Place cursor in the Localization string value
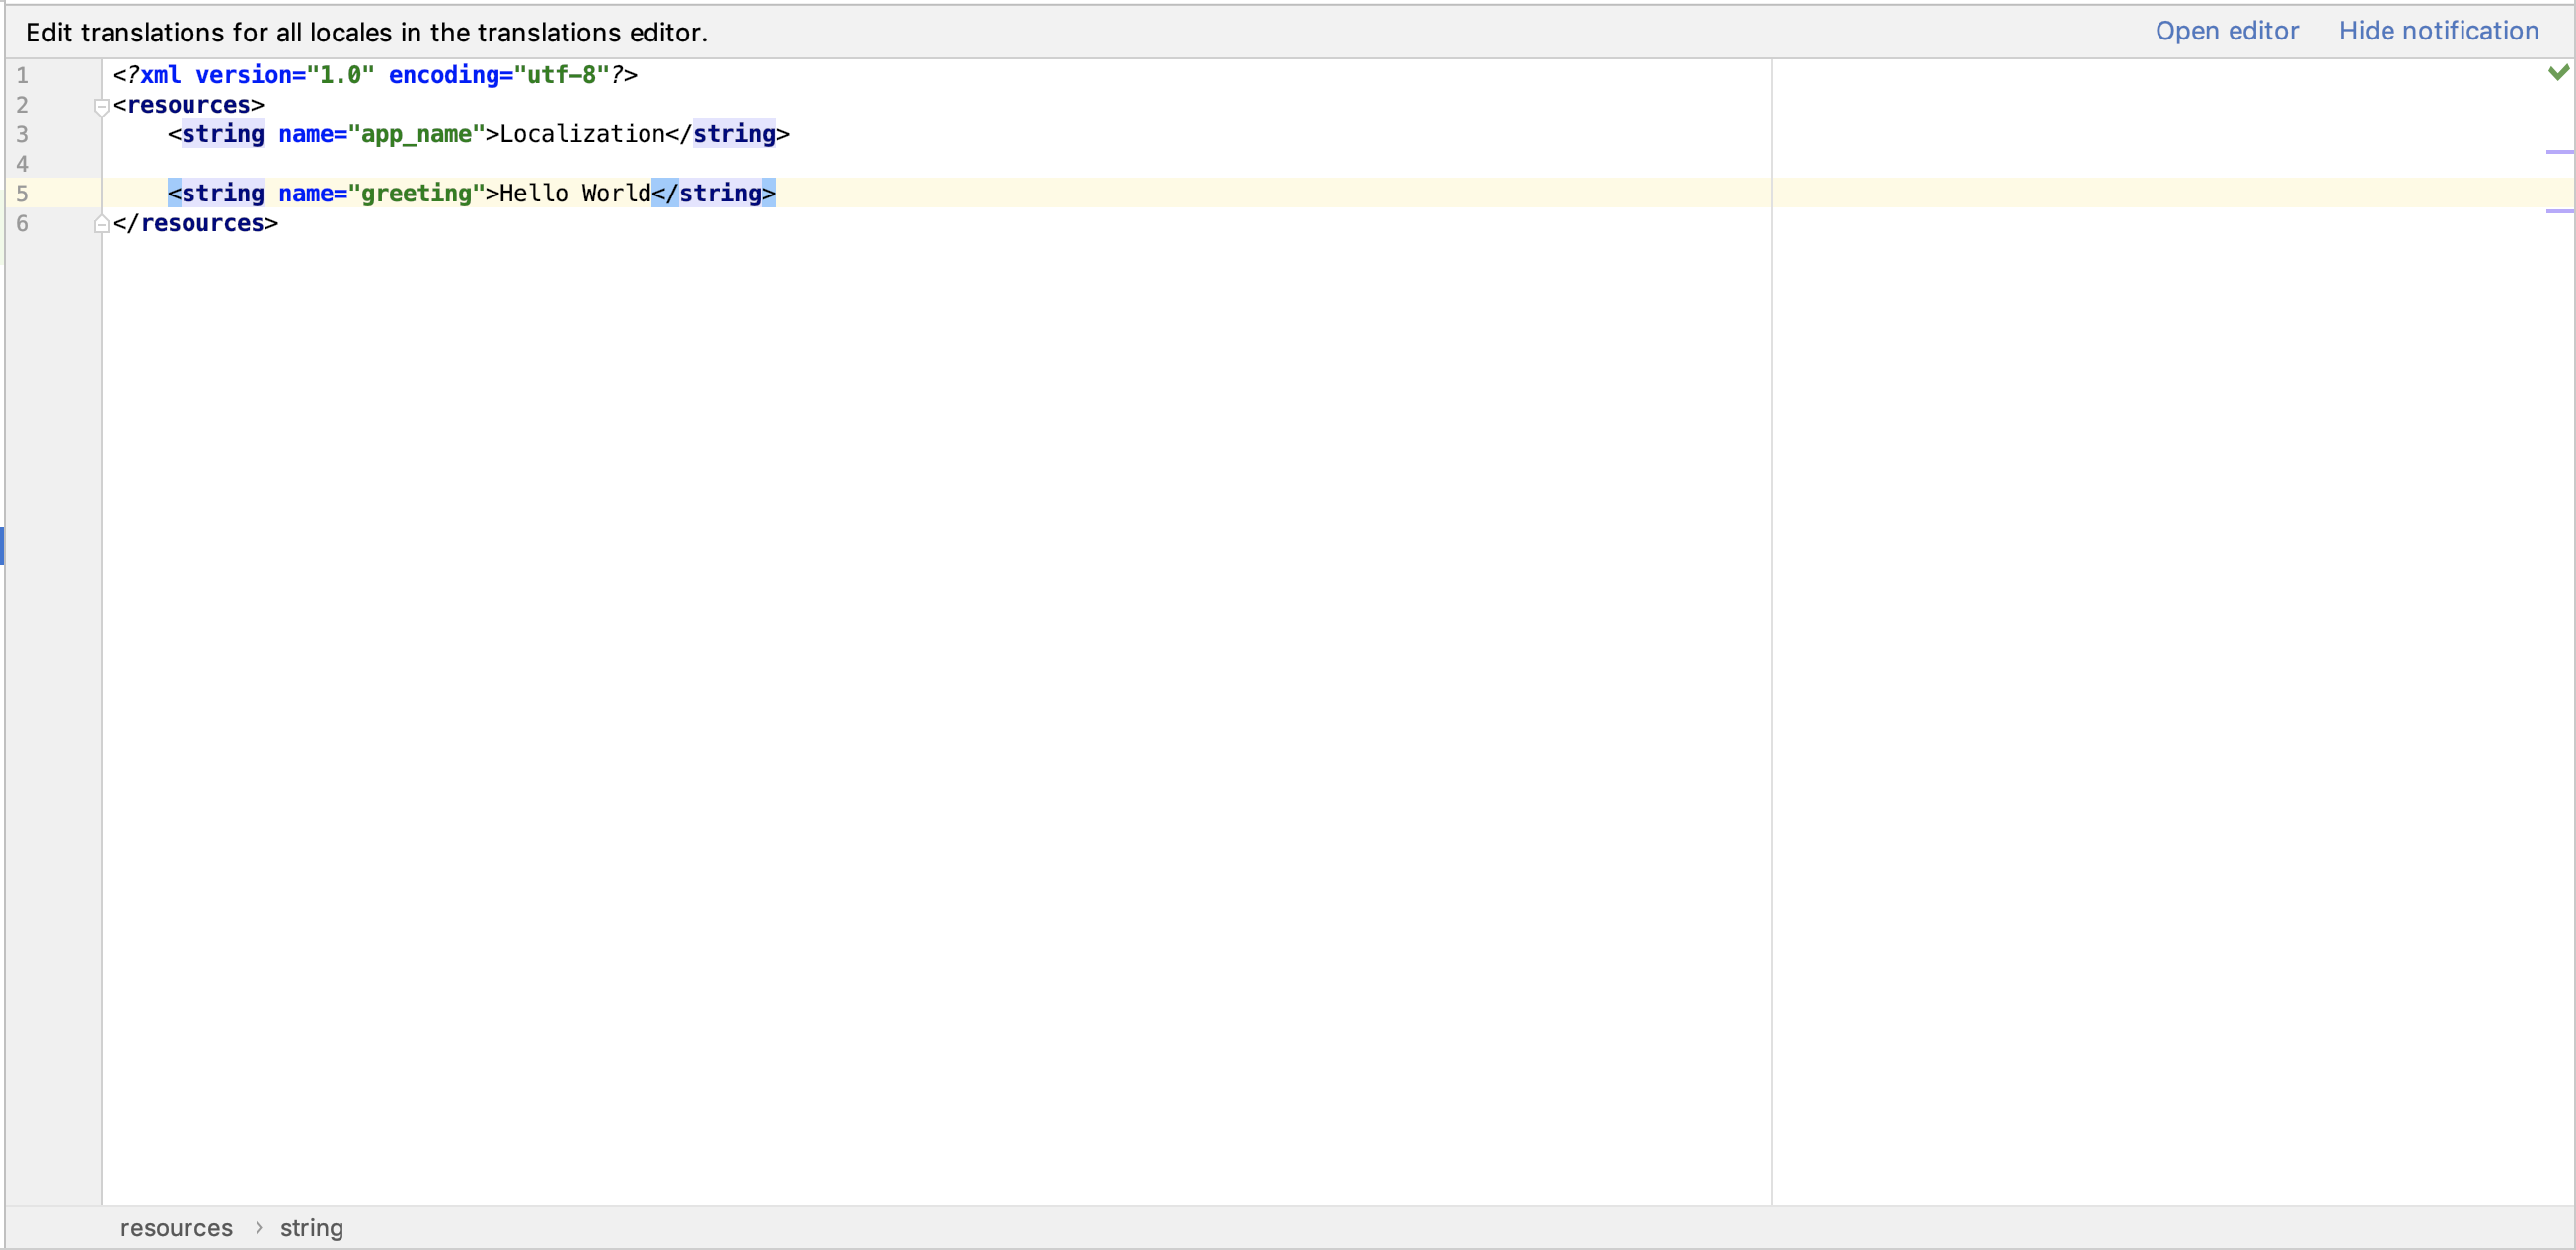The width and height of the screenshot is (2576, 1250). 581,134
